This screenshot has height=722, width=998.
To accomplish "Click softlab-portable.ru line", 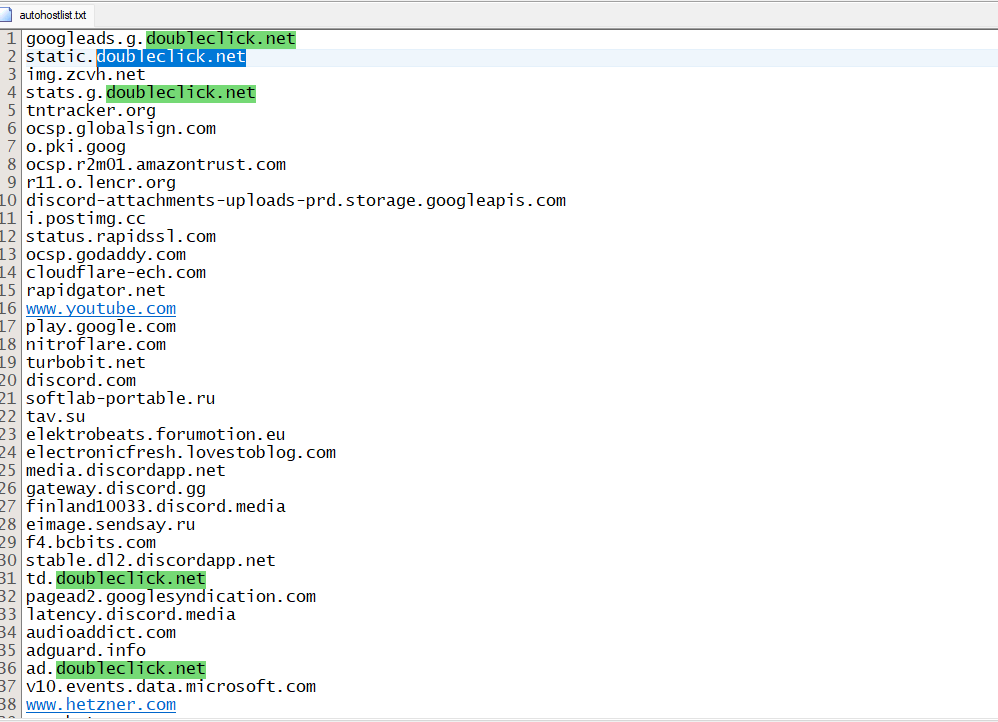I will (x=120, y=399).
